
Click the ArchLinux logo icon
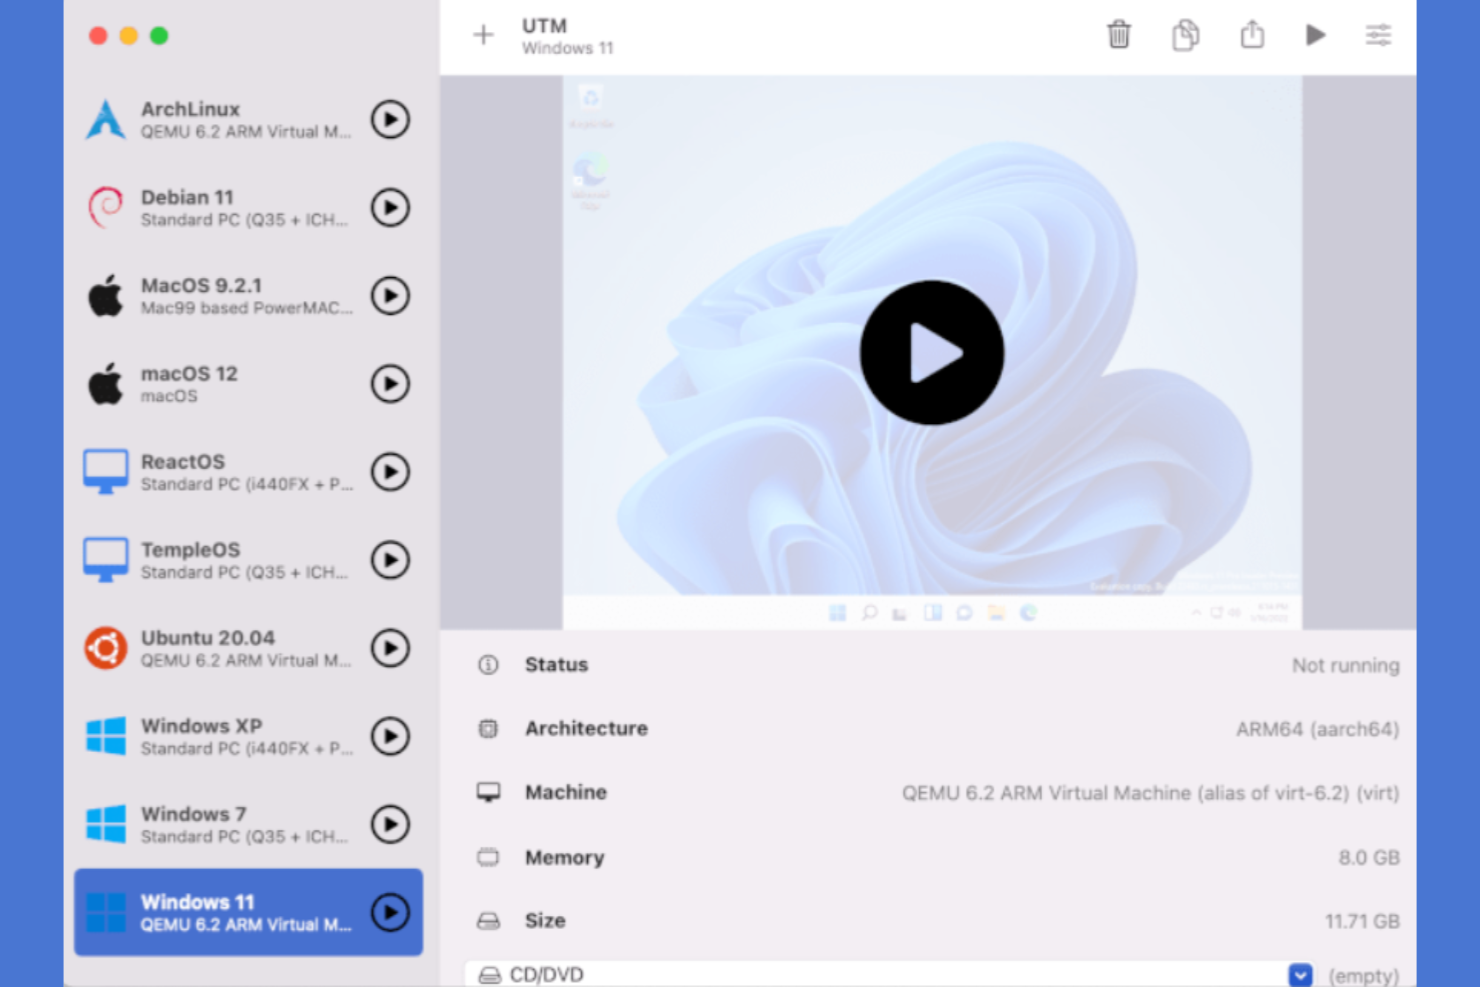click(x=105, y=119)
